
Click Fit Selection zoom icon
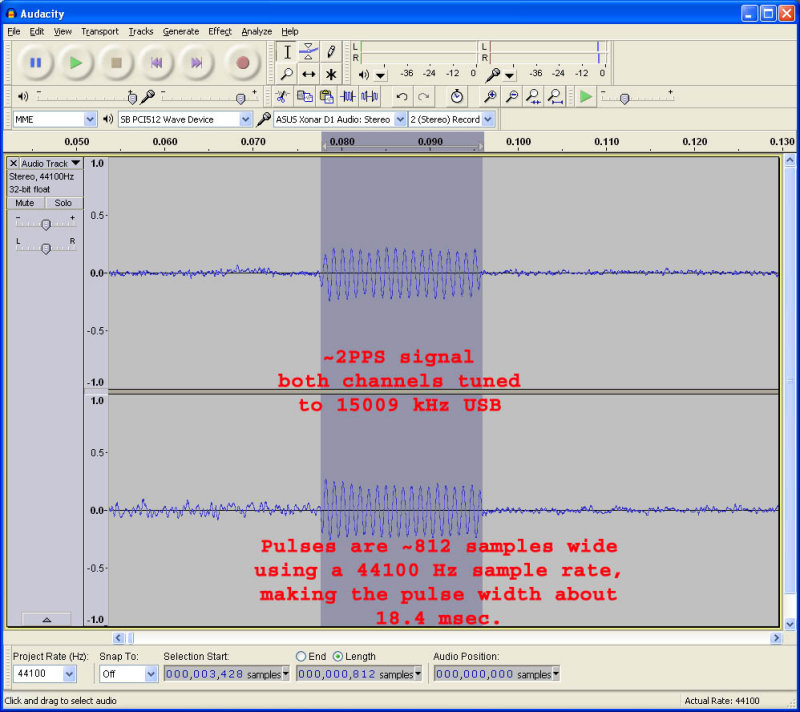tap(534, 96)
